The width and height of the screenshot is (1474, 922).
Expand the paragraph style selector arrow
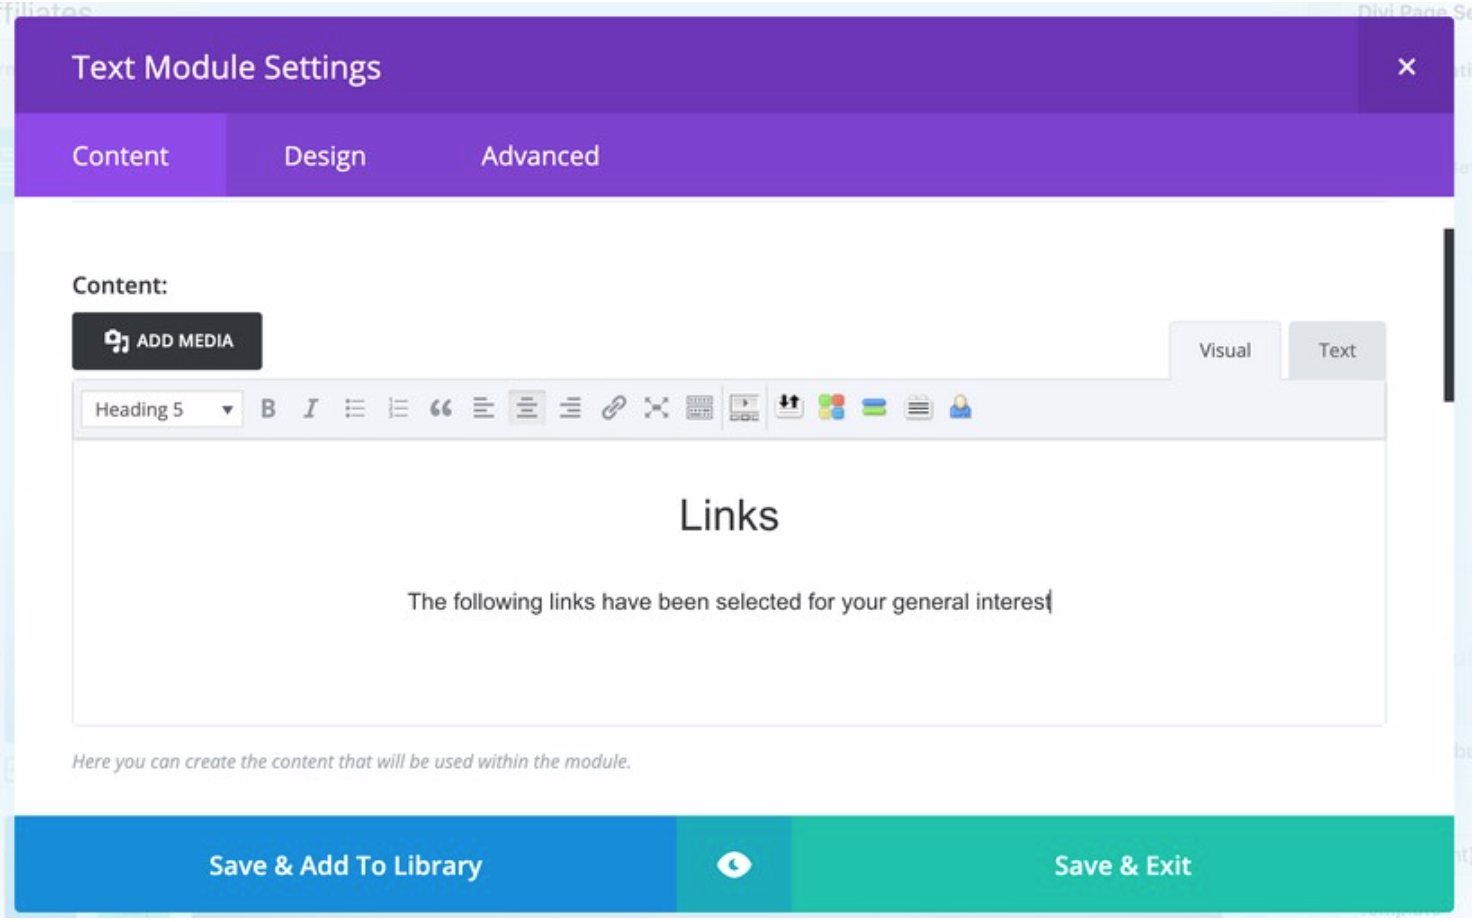point(228,408)
